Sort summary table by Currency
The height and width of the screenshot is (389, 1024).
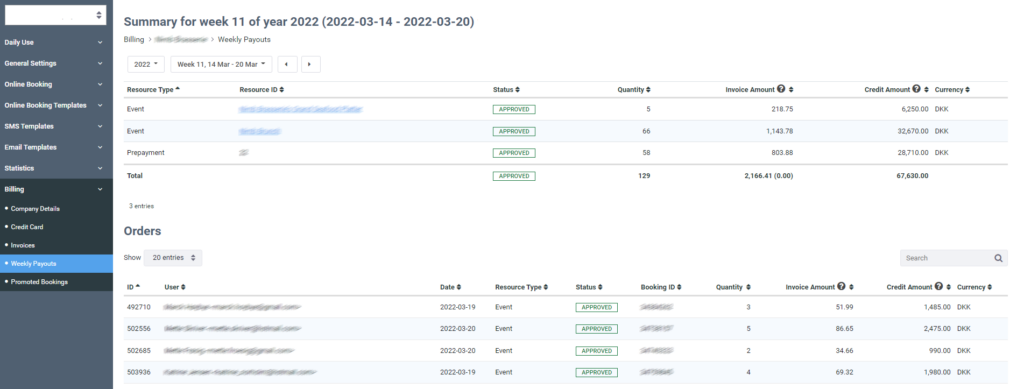pyautogui.click(x=952, y=89)
